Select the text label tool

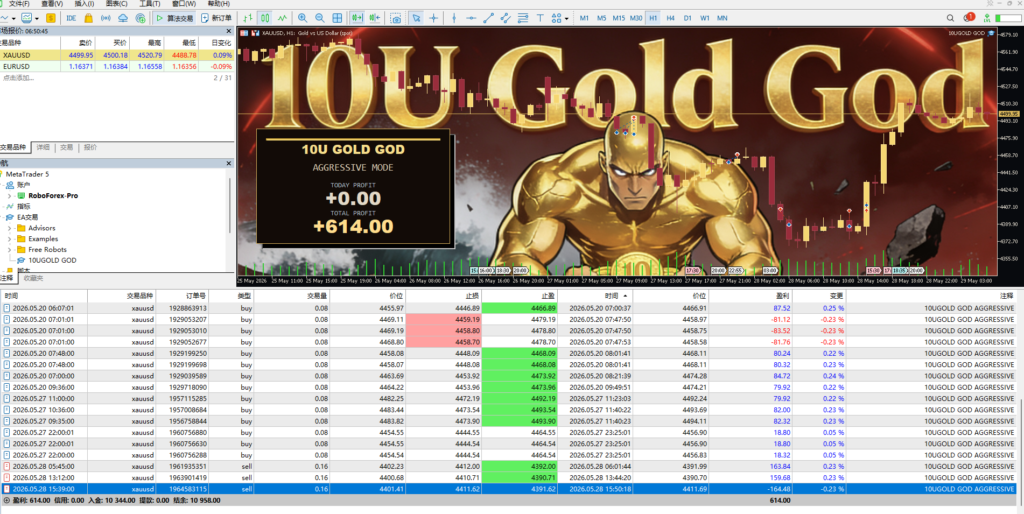(x=540, y=18)
